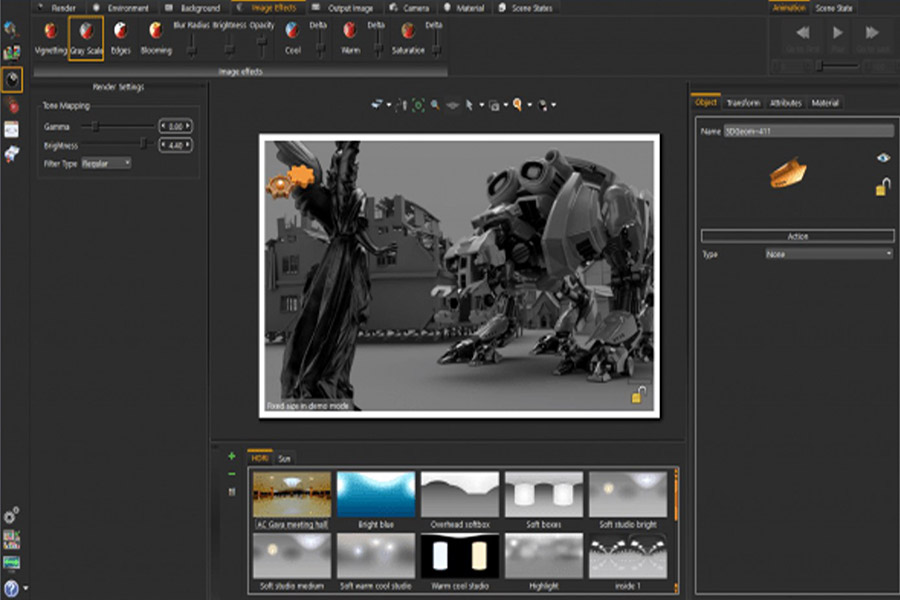The image size is (900, 600).
Task: Apply the Edges image effect
Action: pos(120,32)
